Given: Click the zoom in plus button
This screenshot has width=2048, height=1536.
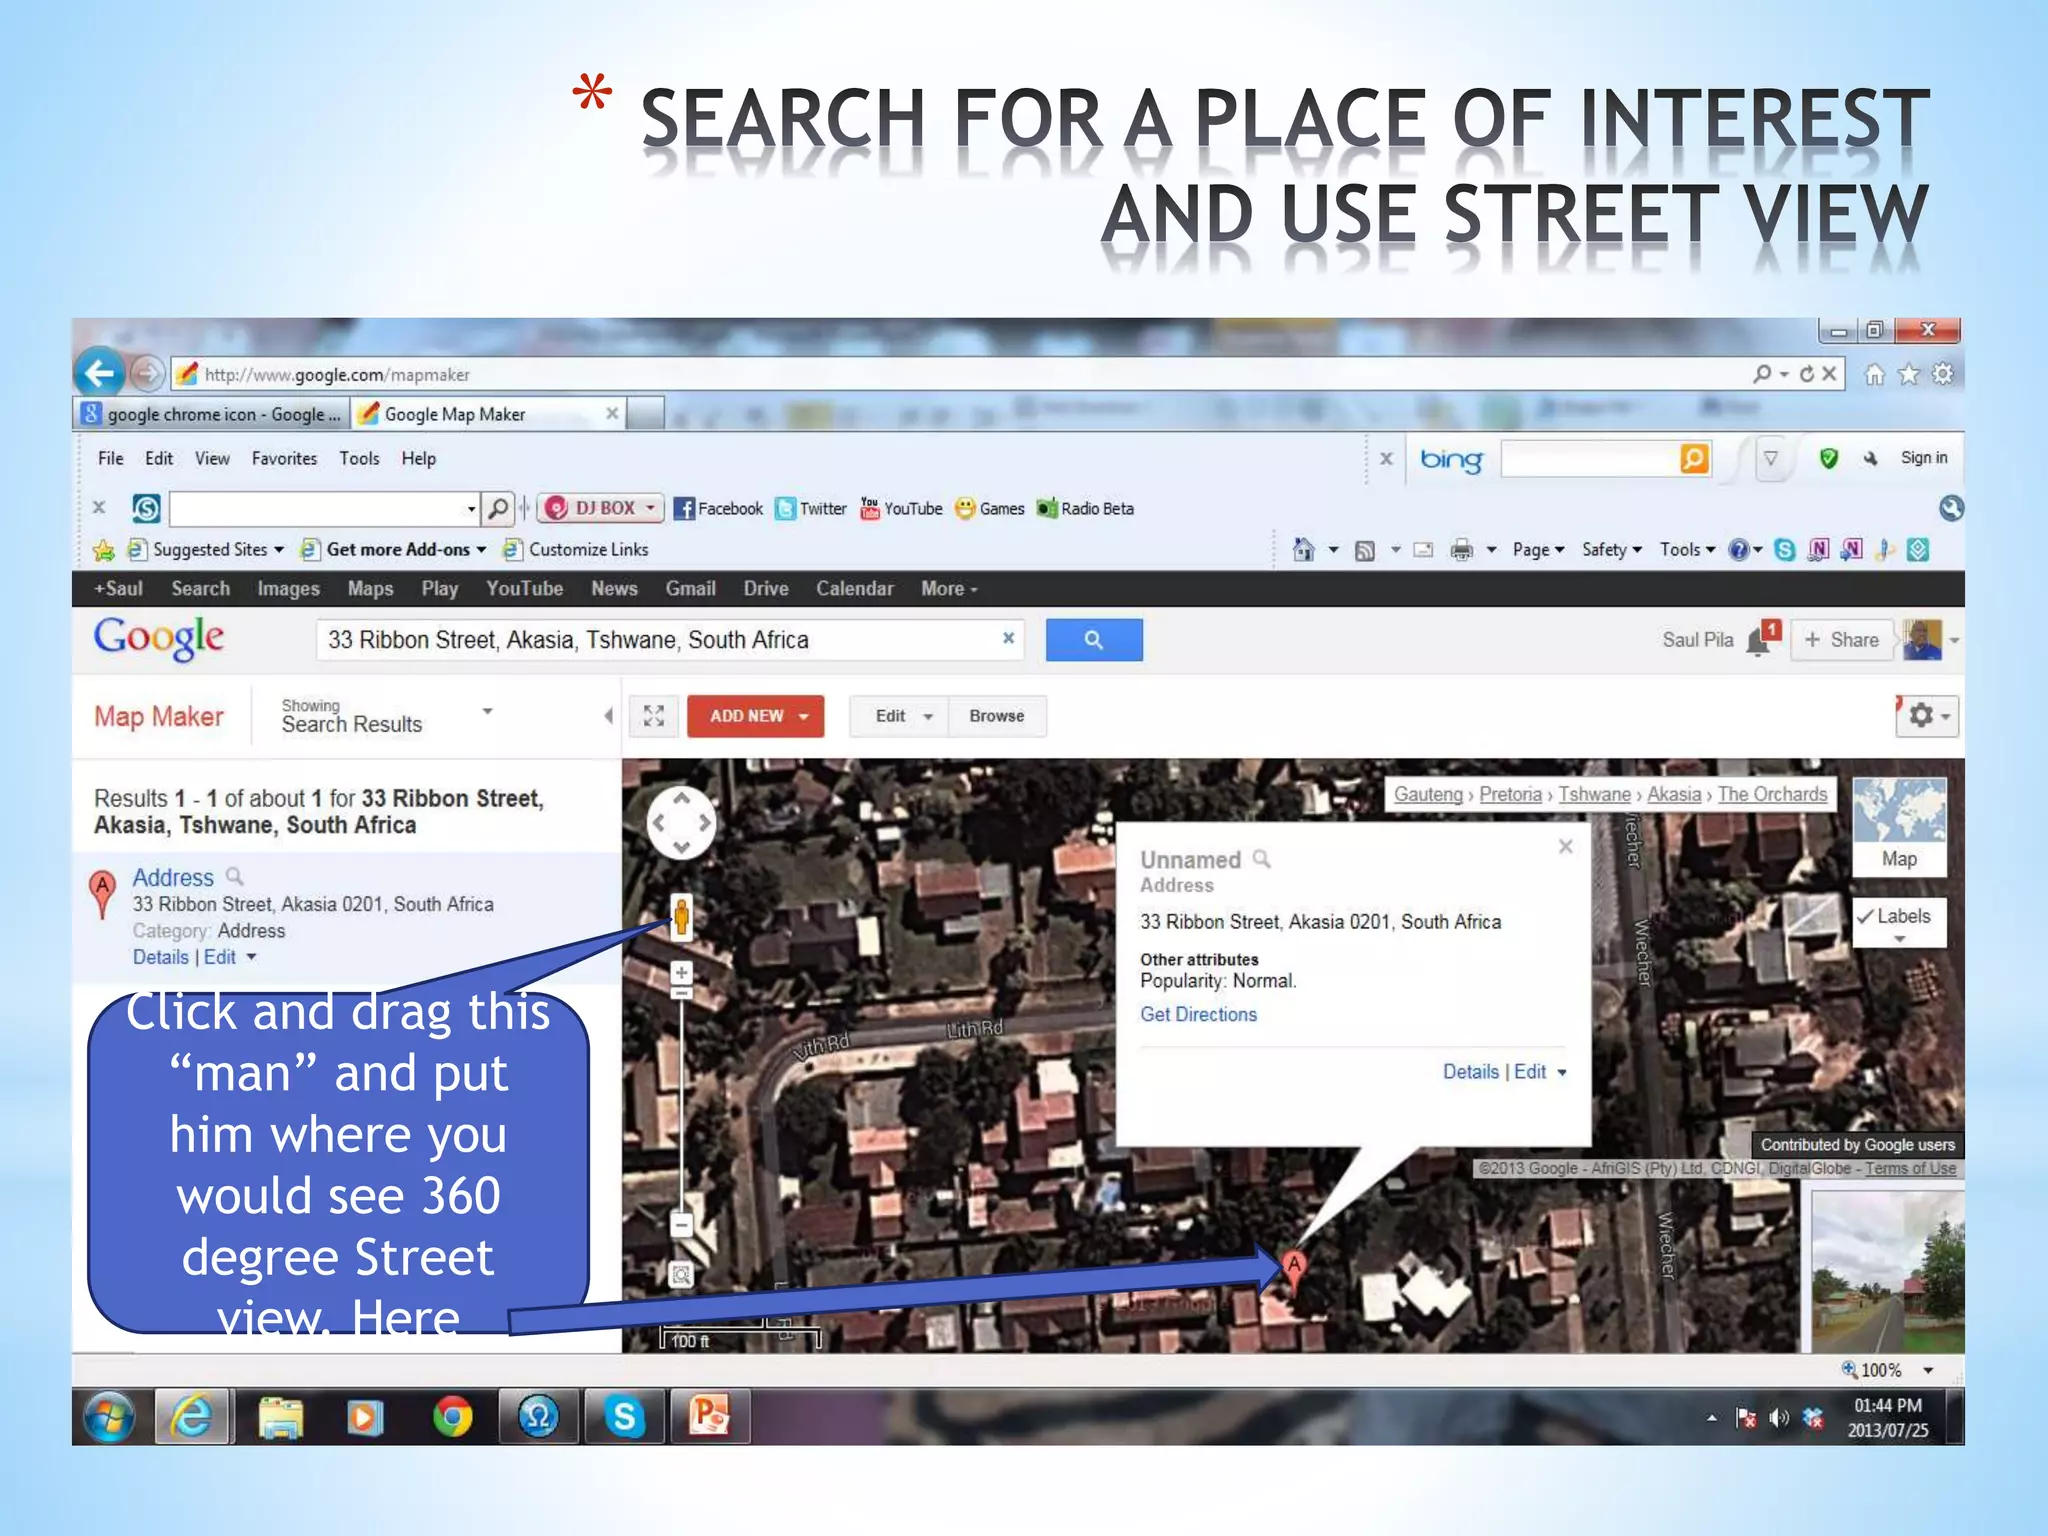Looking at the screenshot, I should coord(681,972).
